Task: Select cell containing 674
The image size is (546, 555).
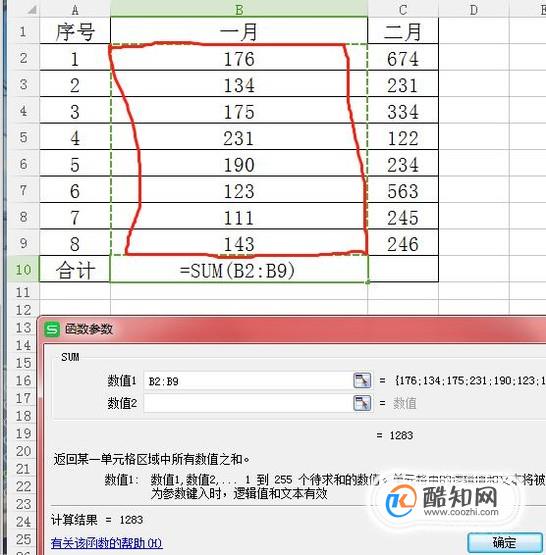Action: pyautogui.click(x=403, y=58)
